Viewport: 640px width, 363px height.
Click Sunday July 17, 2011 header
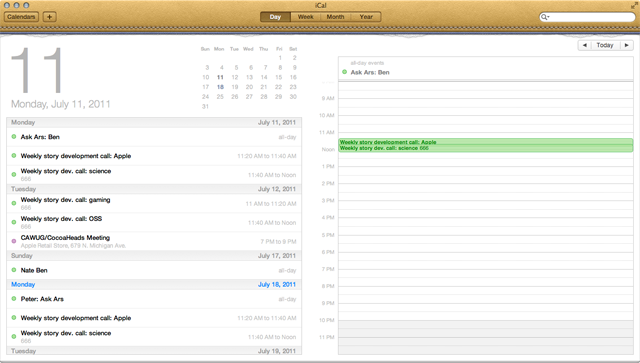pyautogui.click(x=154, y=256)
